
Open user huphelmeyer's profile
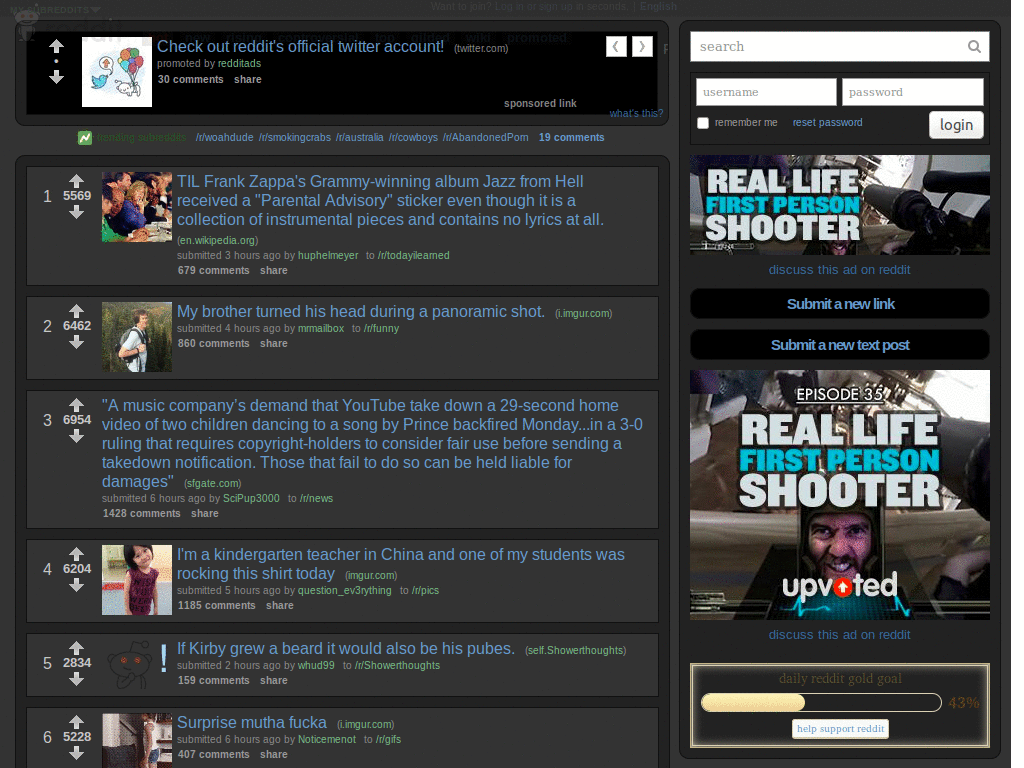(x=328, y=255)
